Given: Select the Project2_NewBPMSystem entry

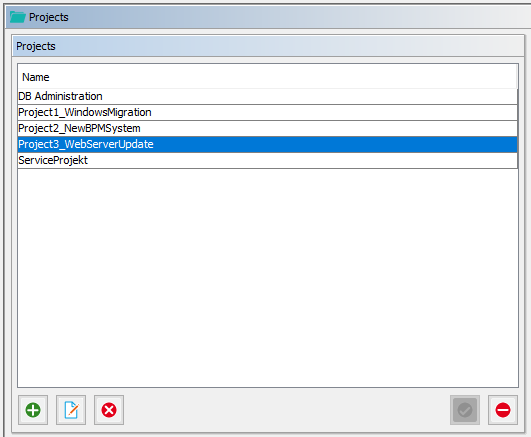Looking at the screenshot, I should coord(268,128).
